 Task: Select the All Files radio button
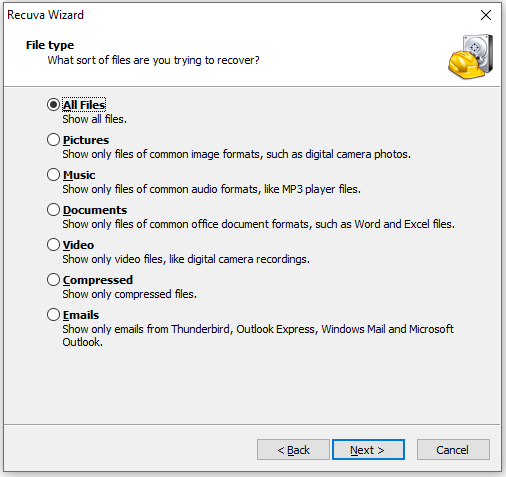pyautogui.click(x=53, y=105)
